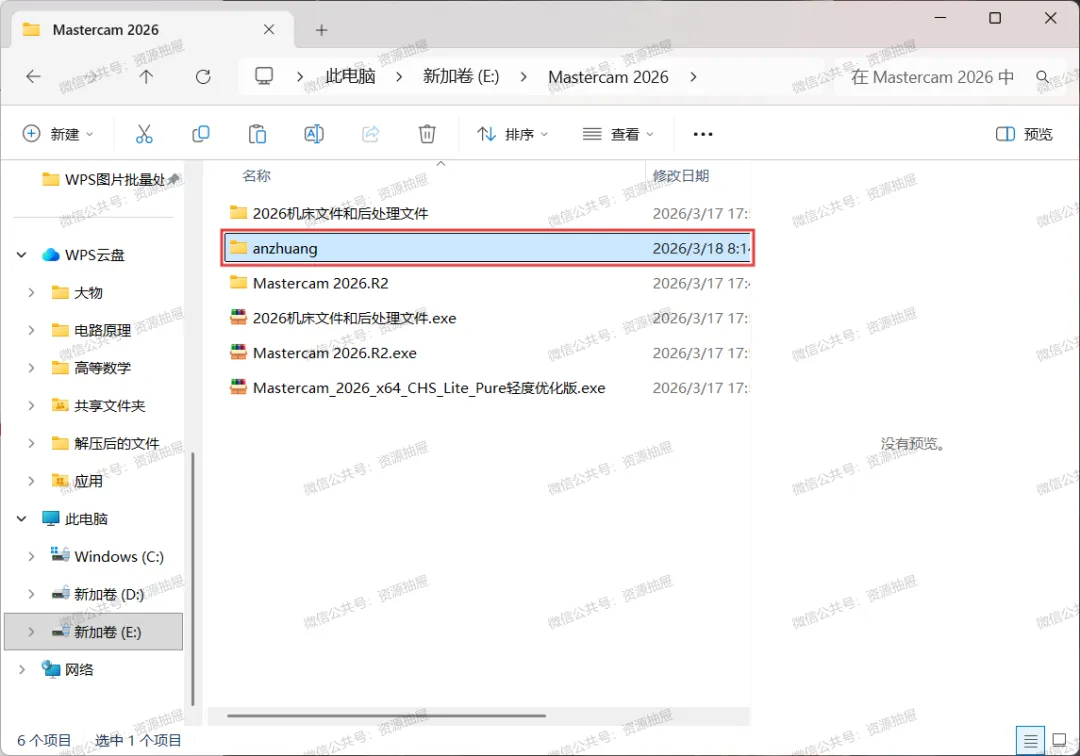Screen dimensions: 1080x756
Task: Click chevron after 新加卷 (E:) in address bar
Action: tap(523, 77)
